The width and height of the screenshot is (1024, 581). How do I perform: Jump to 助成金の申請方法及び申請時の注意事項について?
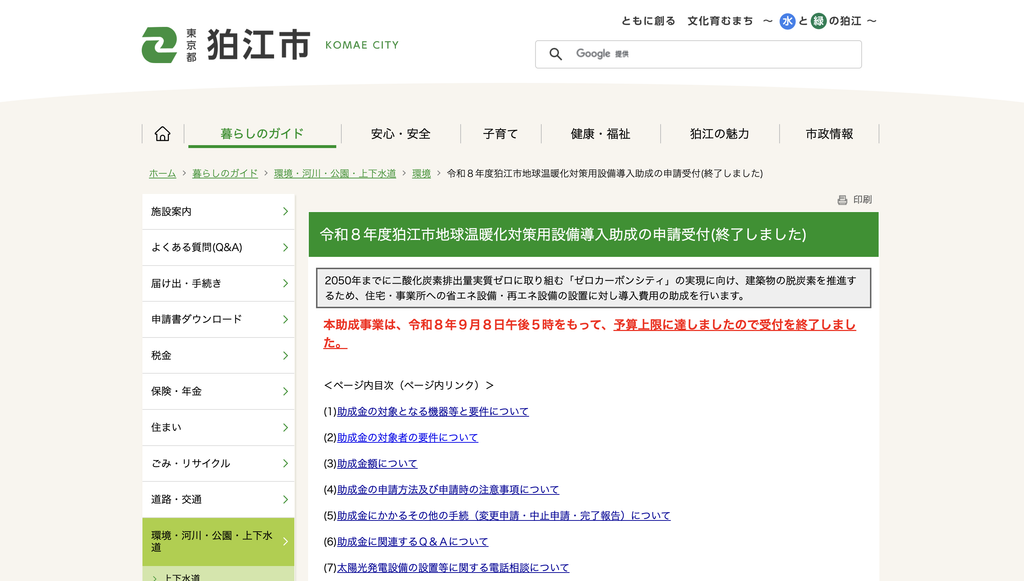[x=448, y=490]
